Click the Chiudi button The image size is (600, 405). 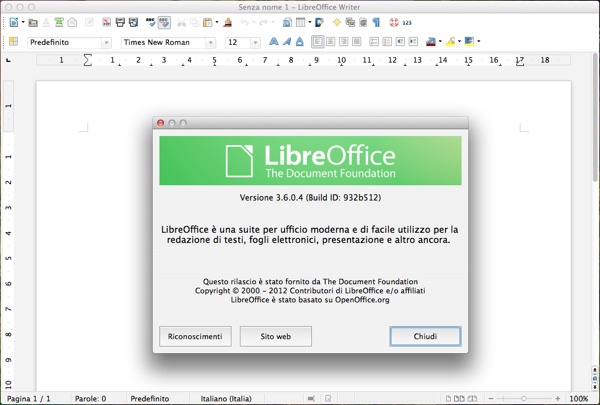point(425,336)
